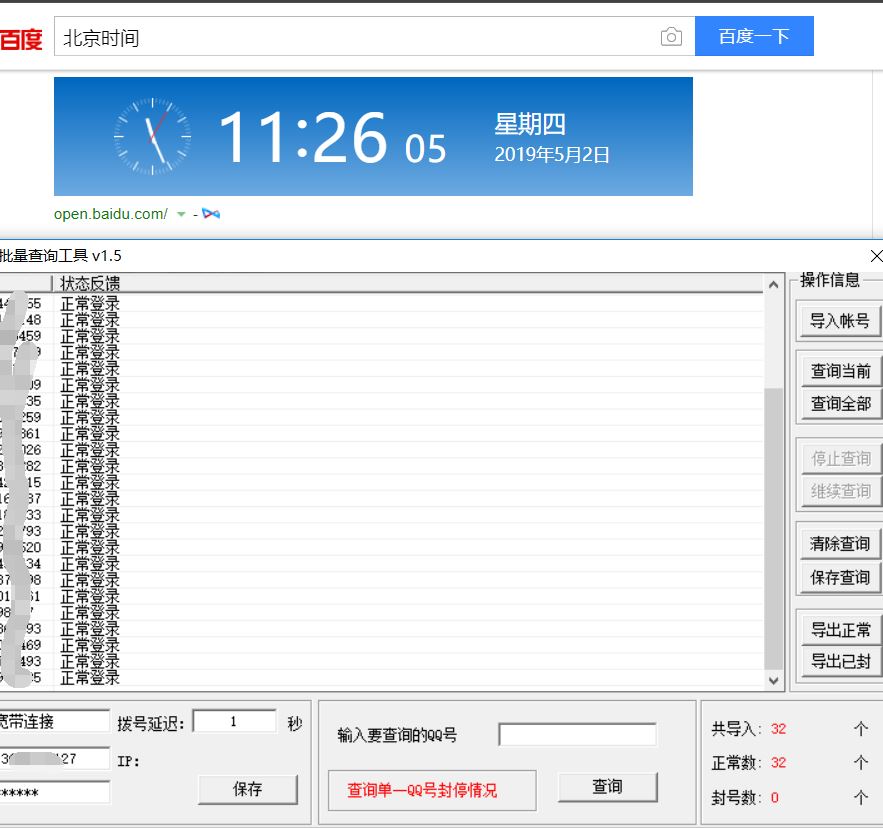The image size is (883, 828).
Task: Click the 导入帐号 button
Action: (840, 321)
